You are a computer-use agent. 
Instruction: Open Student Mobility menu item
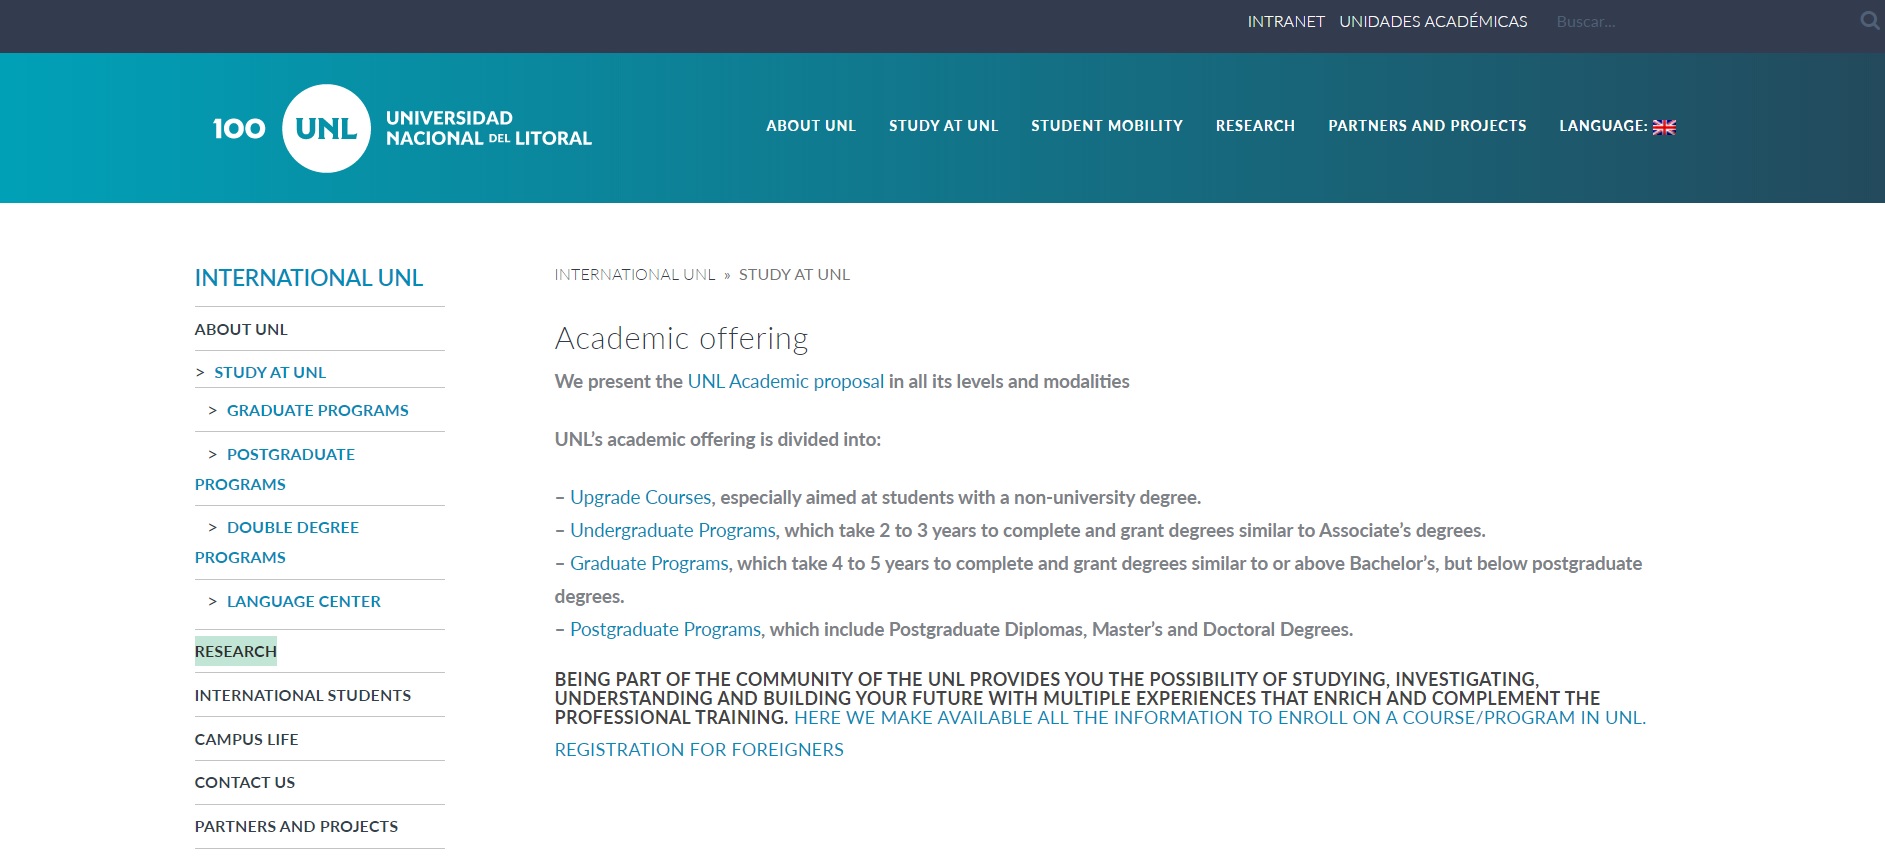pyautogui.click(x=1106, y=126)
